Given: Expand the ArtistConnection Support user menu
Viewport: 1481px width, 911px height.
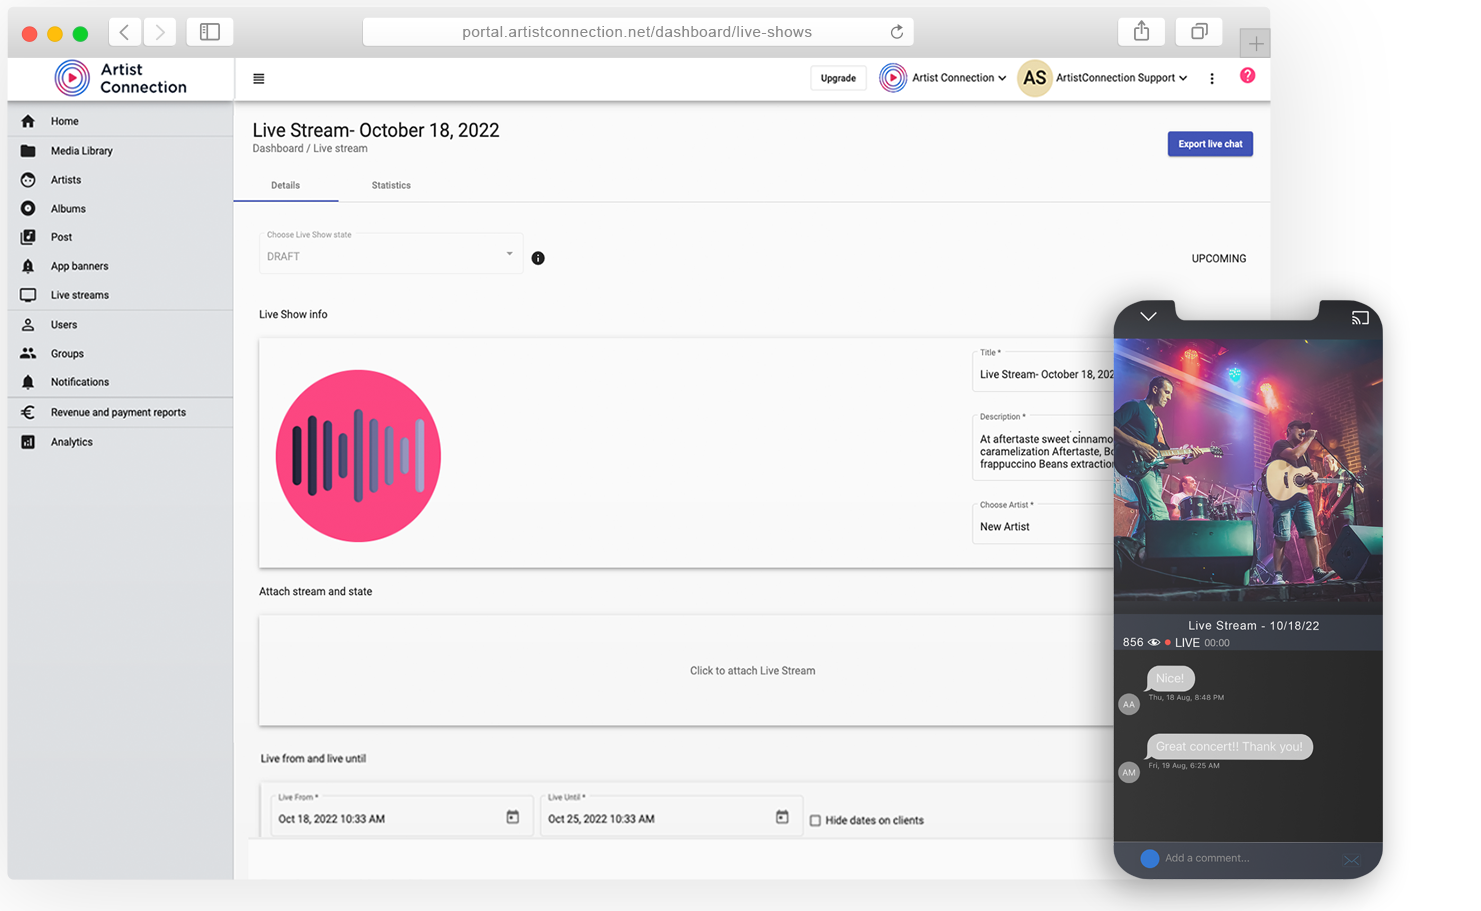Looking at the screenshot, I should point(1120,78).
